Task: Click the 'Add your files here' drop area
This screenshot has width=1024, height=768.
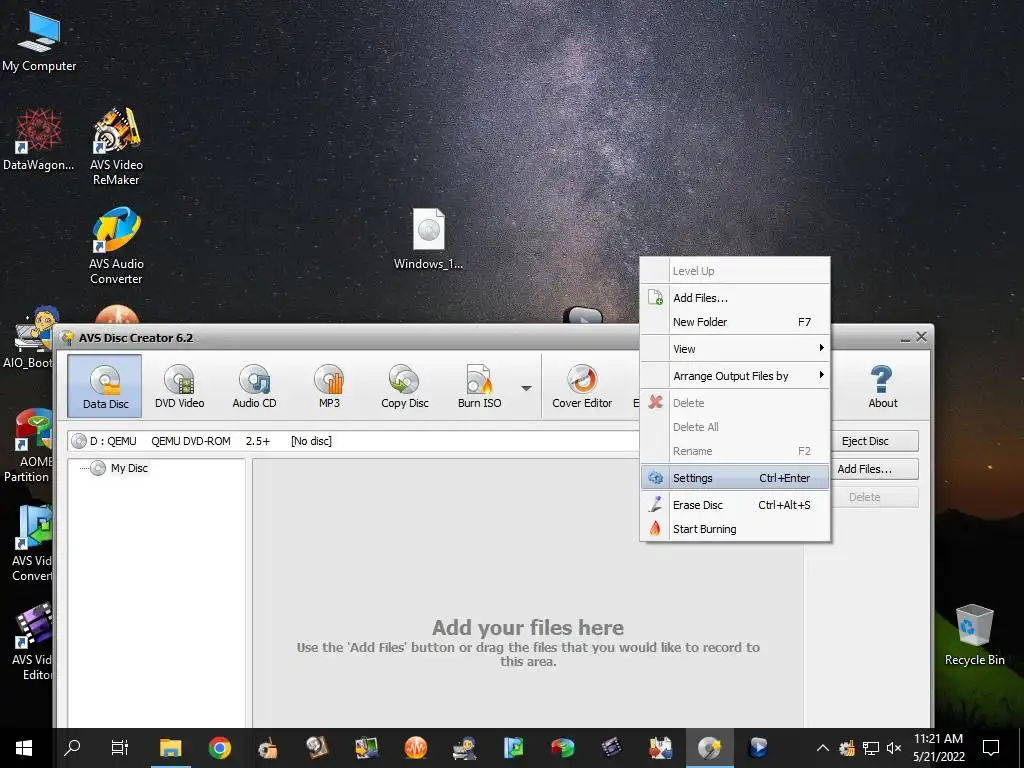Action: click(x=528, y=593)
